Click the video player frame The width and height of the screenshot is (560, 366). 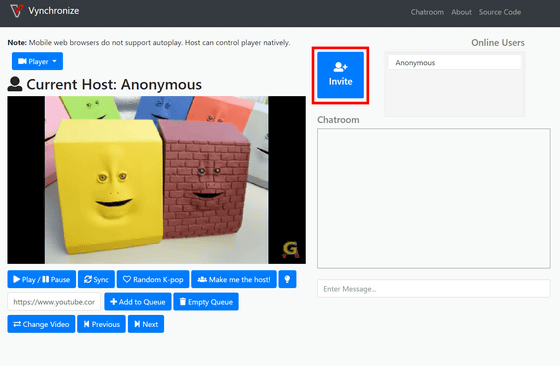[x=156, y=180]
